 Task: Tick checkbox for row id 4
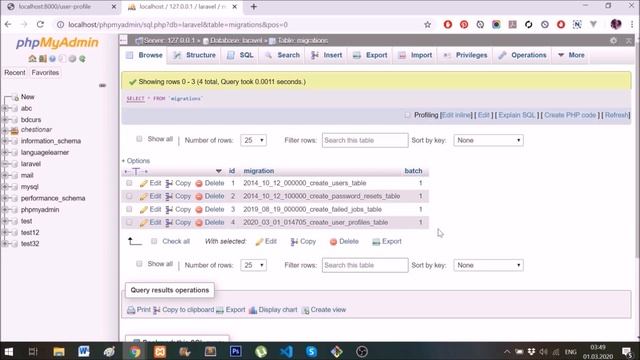[129, 222]
